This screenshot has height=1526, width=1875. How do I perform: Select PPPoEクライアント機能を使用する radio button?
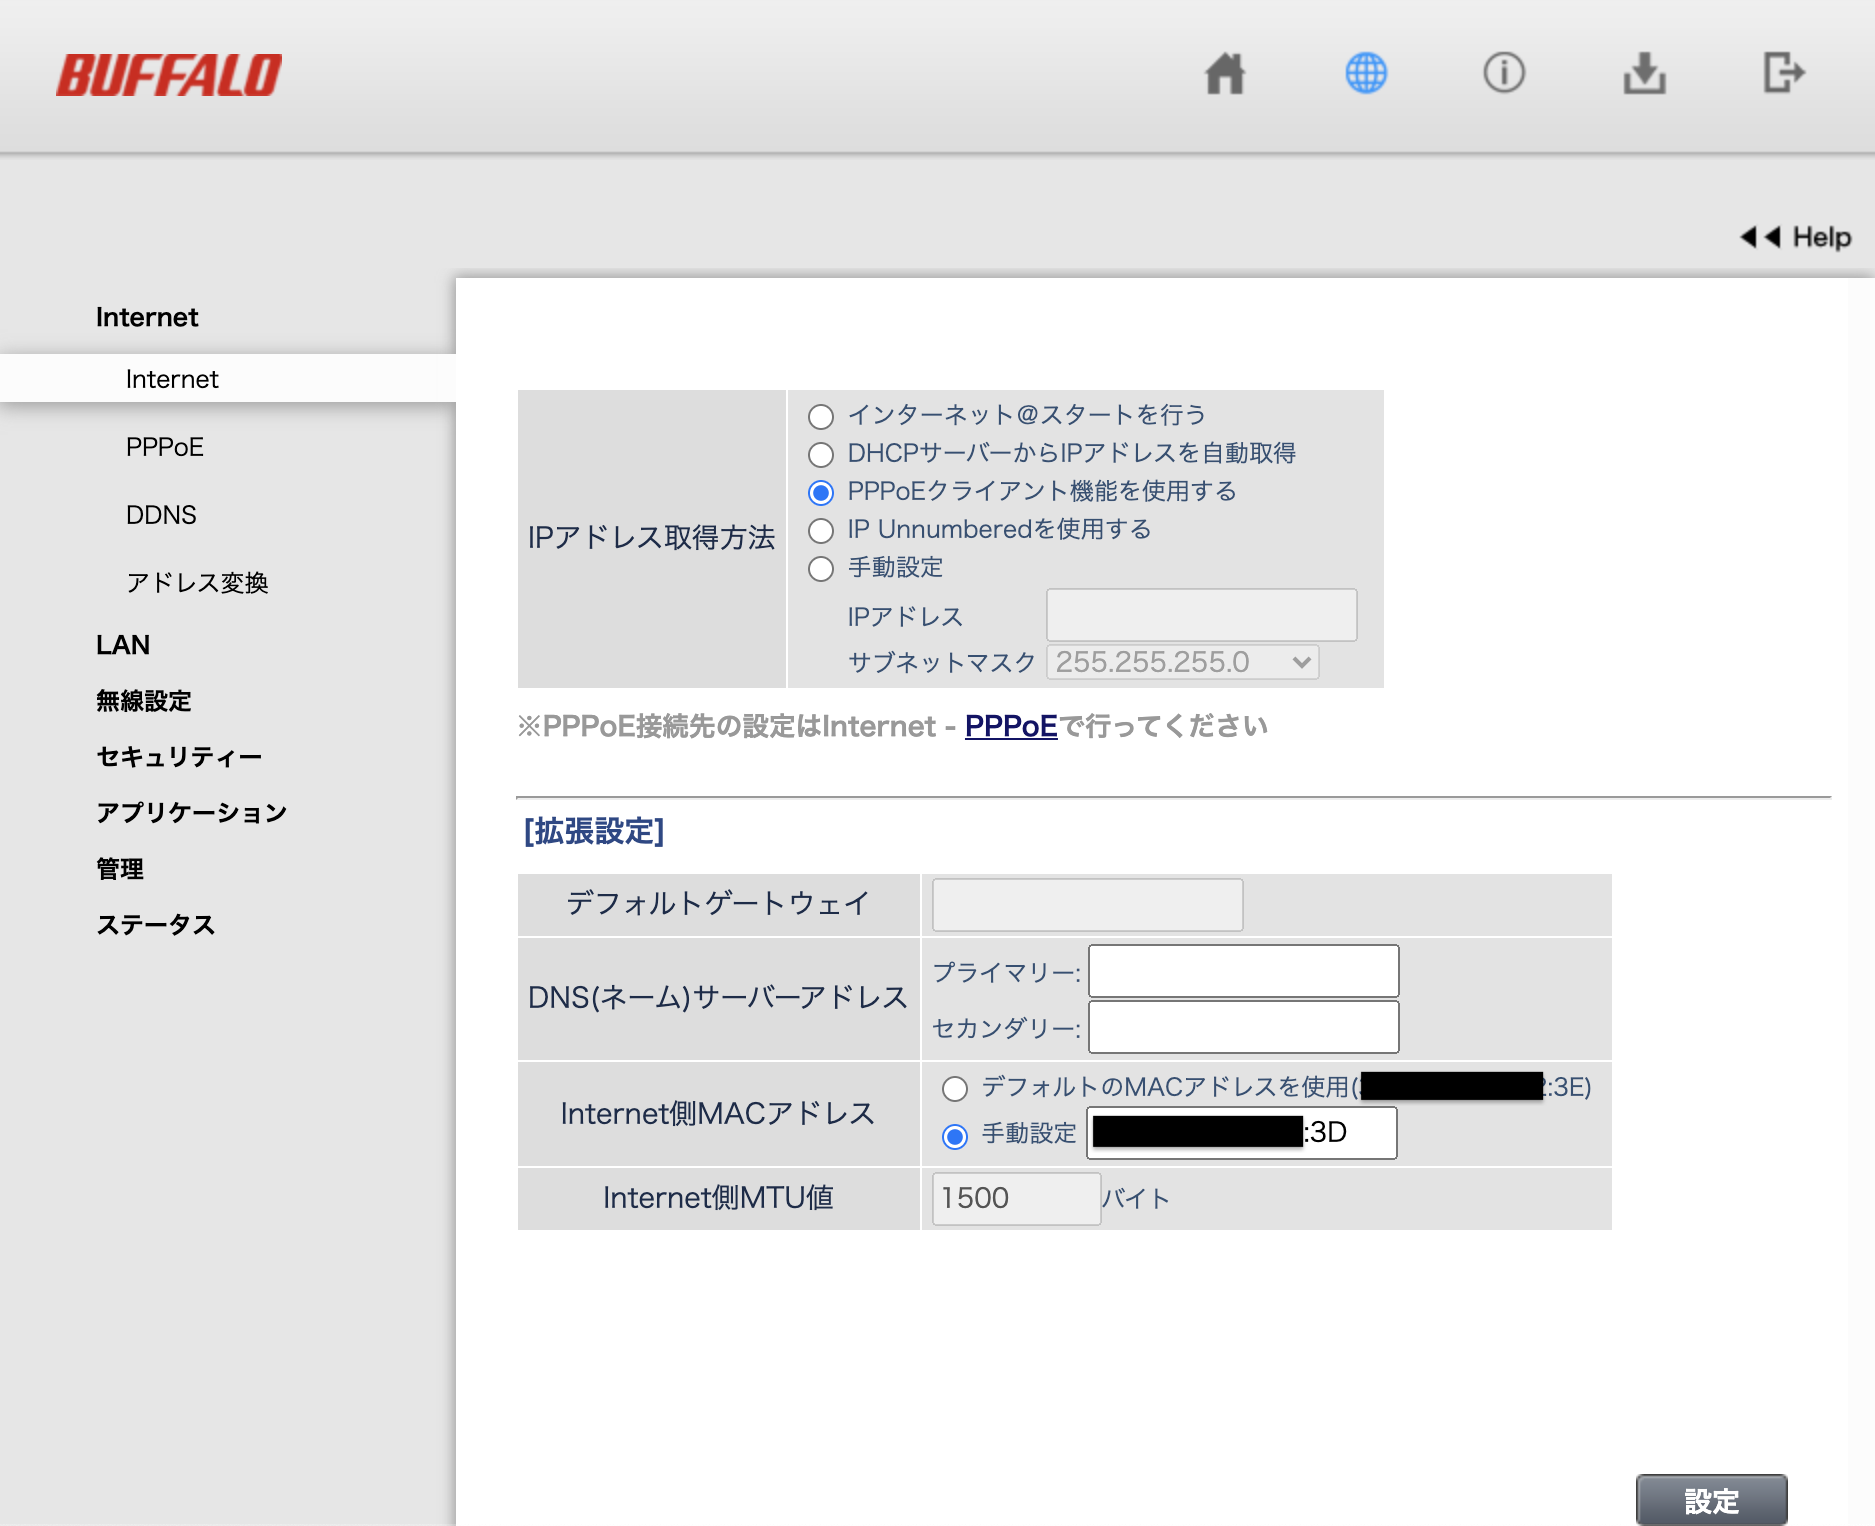tap(820, 491)
